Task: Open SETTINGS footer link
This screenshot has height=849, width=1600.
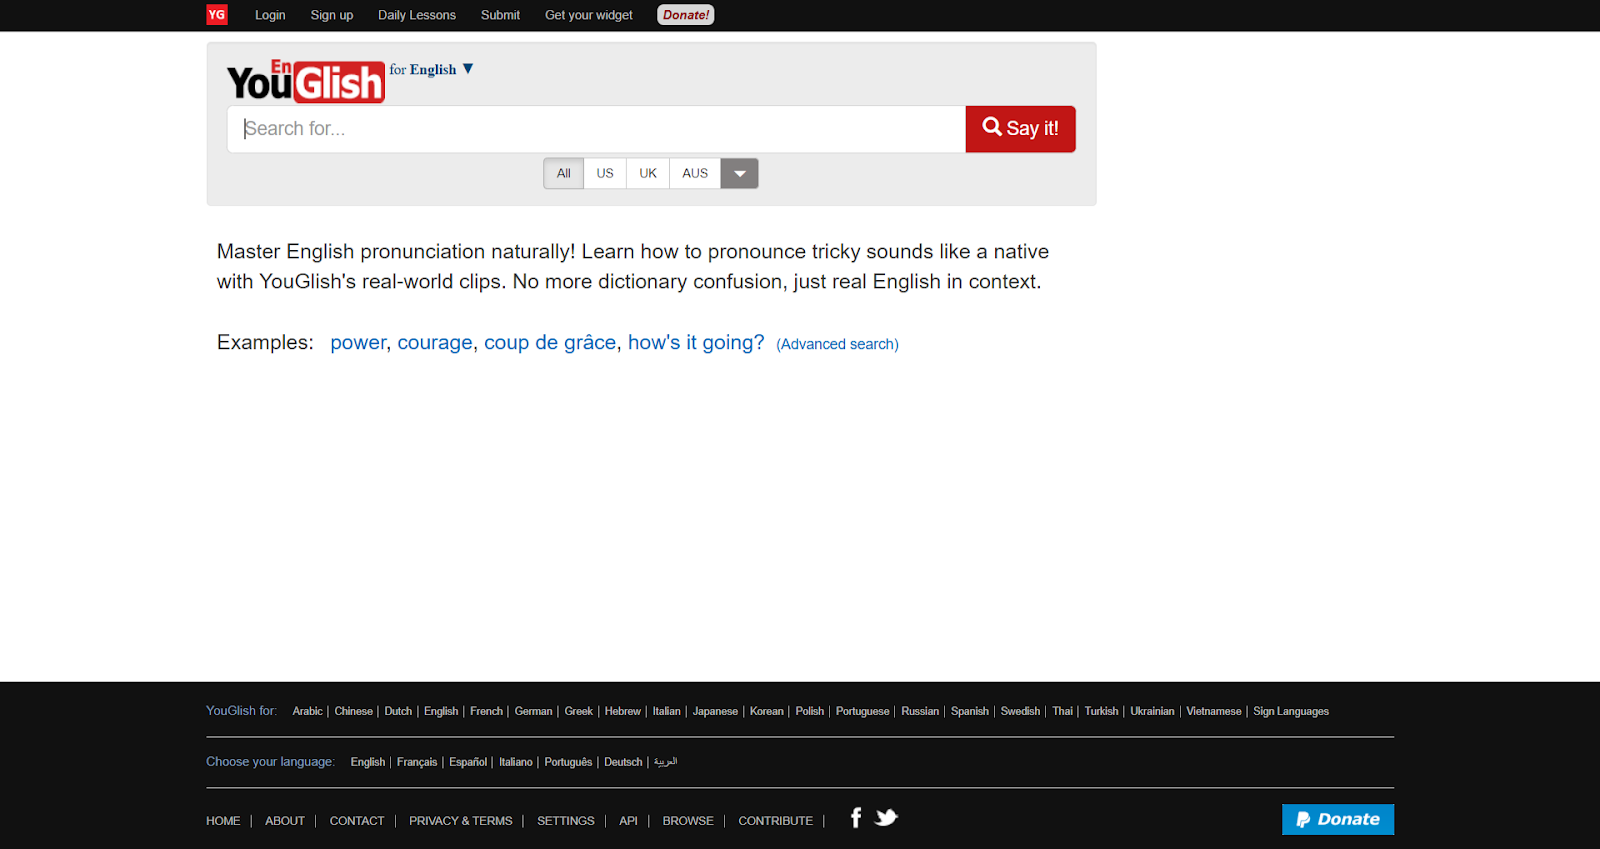Action: (x=566, y=821)
